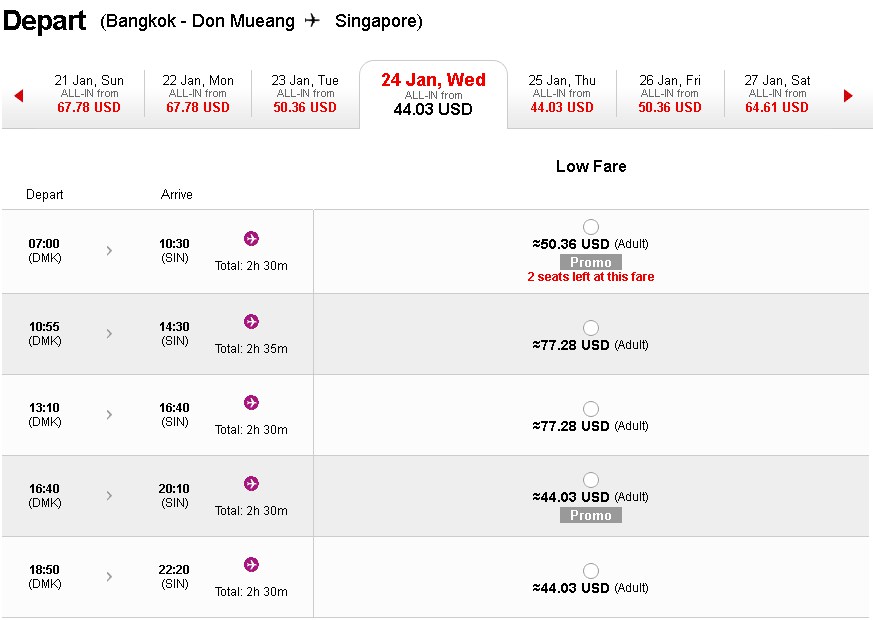Click the '2 seats left at this fare' notice

click(x=591, y=277)
